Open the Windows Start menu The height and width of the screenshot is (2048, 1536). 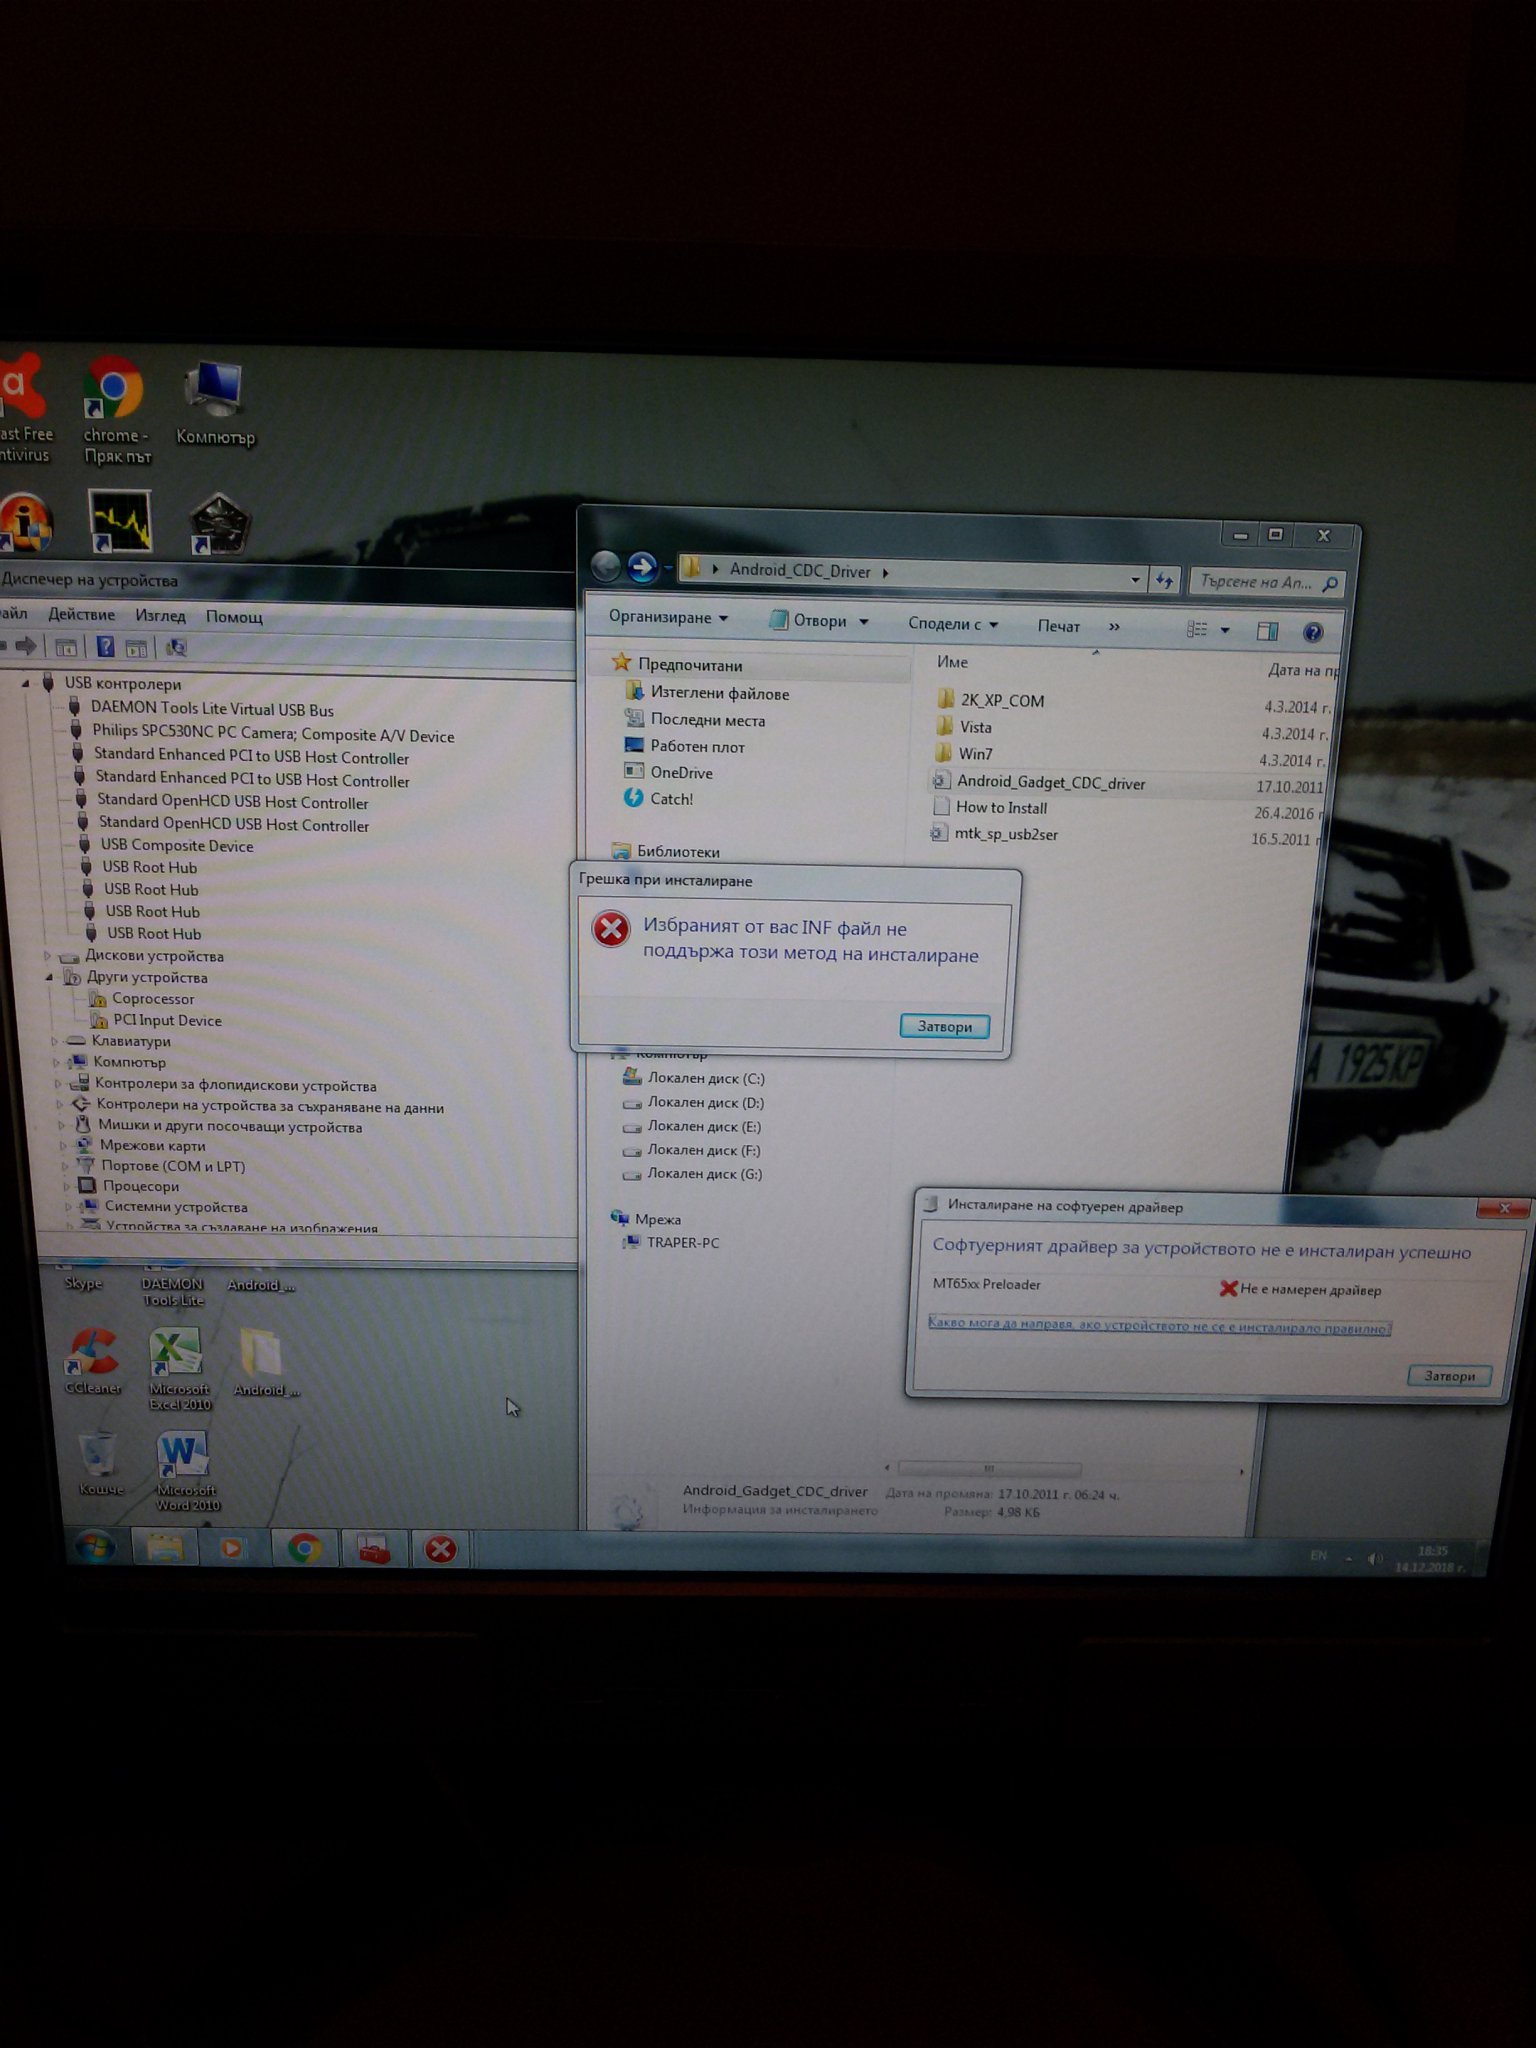pyautogui.click(x=95, y=1547)
